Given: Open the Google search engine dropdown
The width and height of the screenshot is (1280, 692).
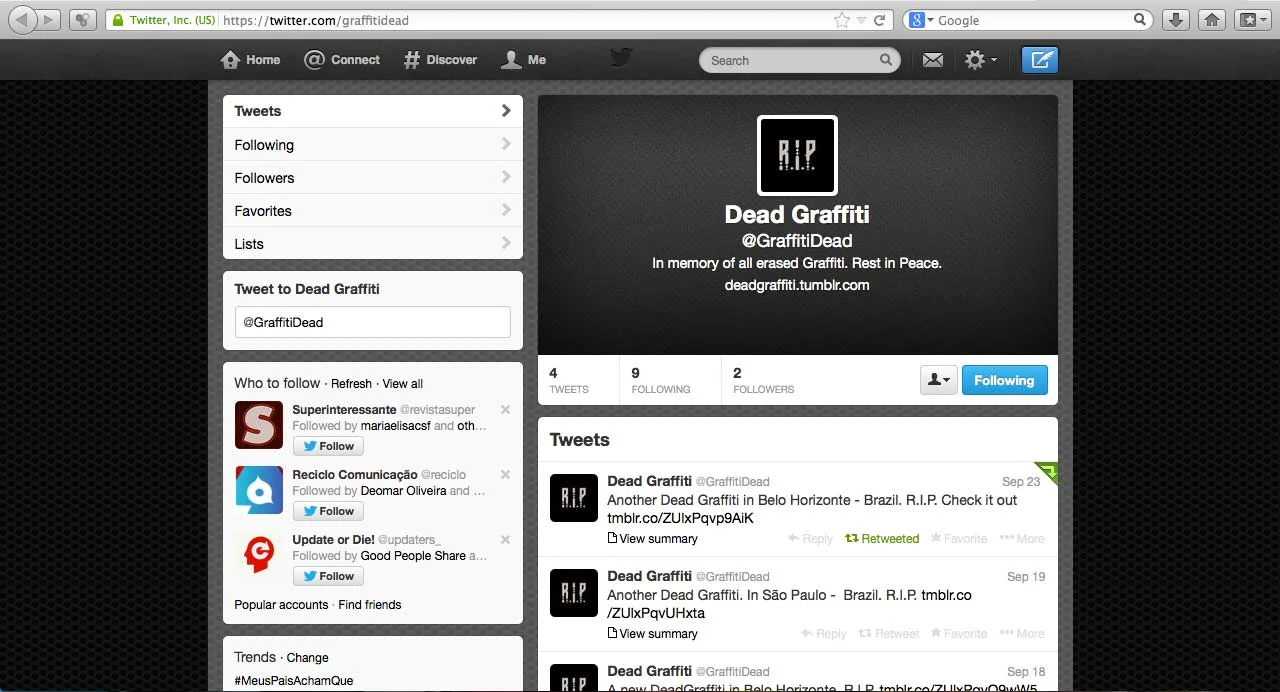Looking at the screenshot, I should point(921,20).
